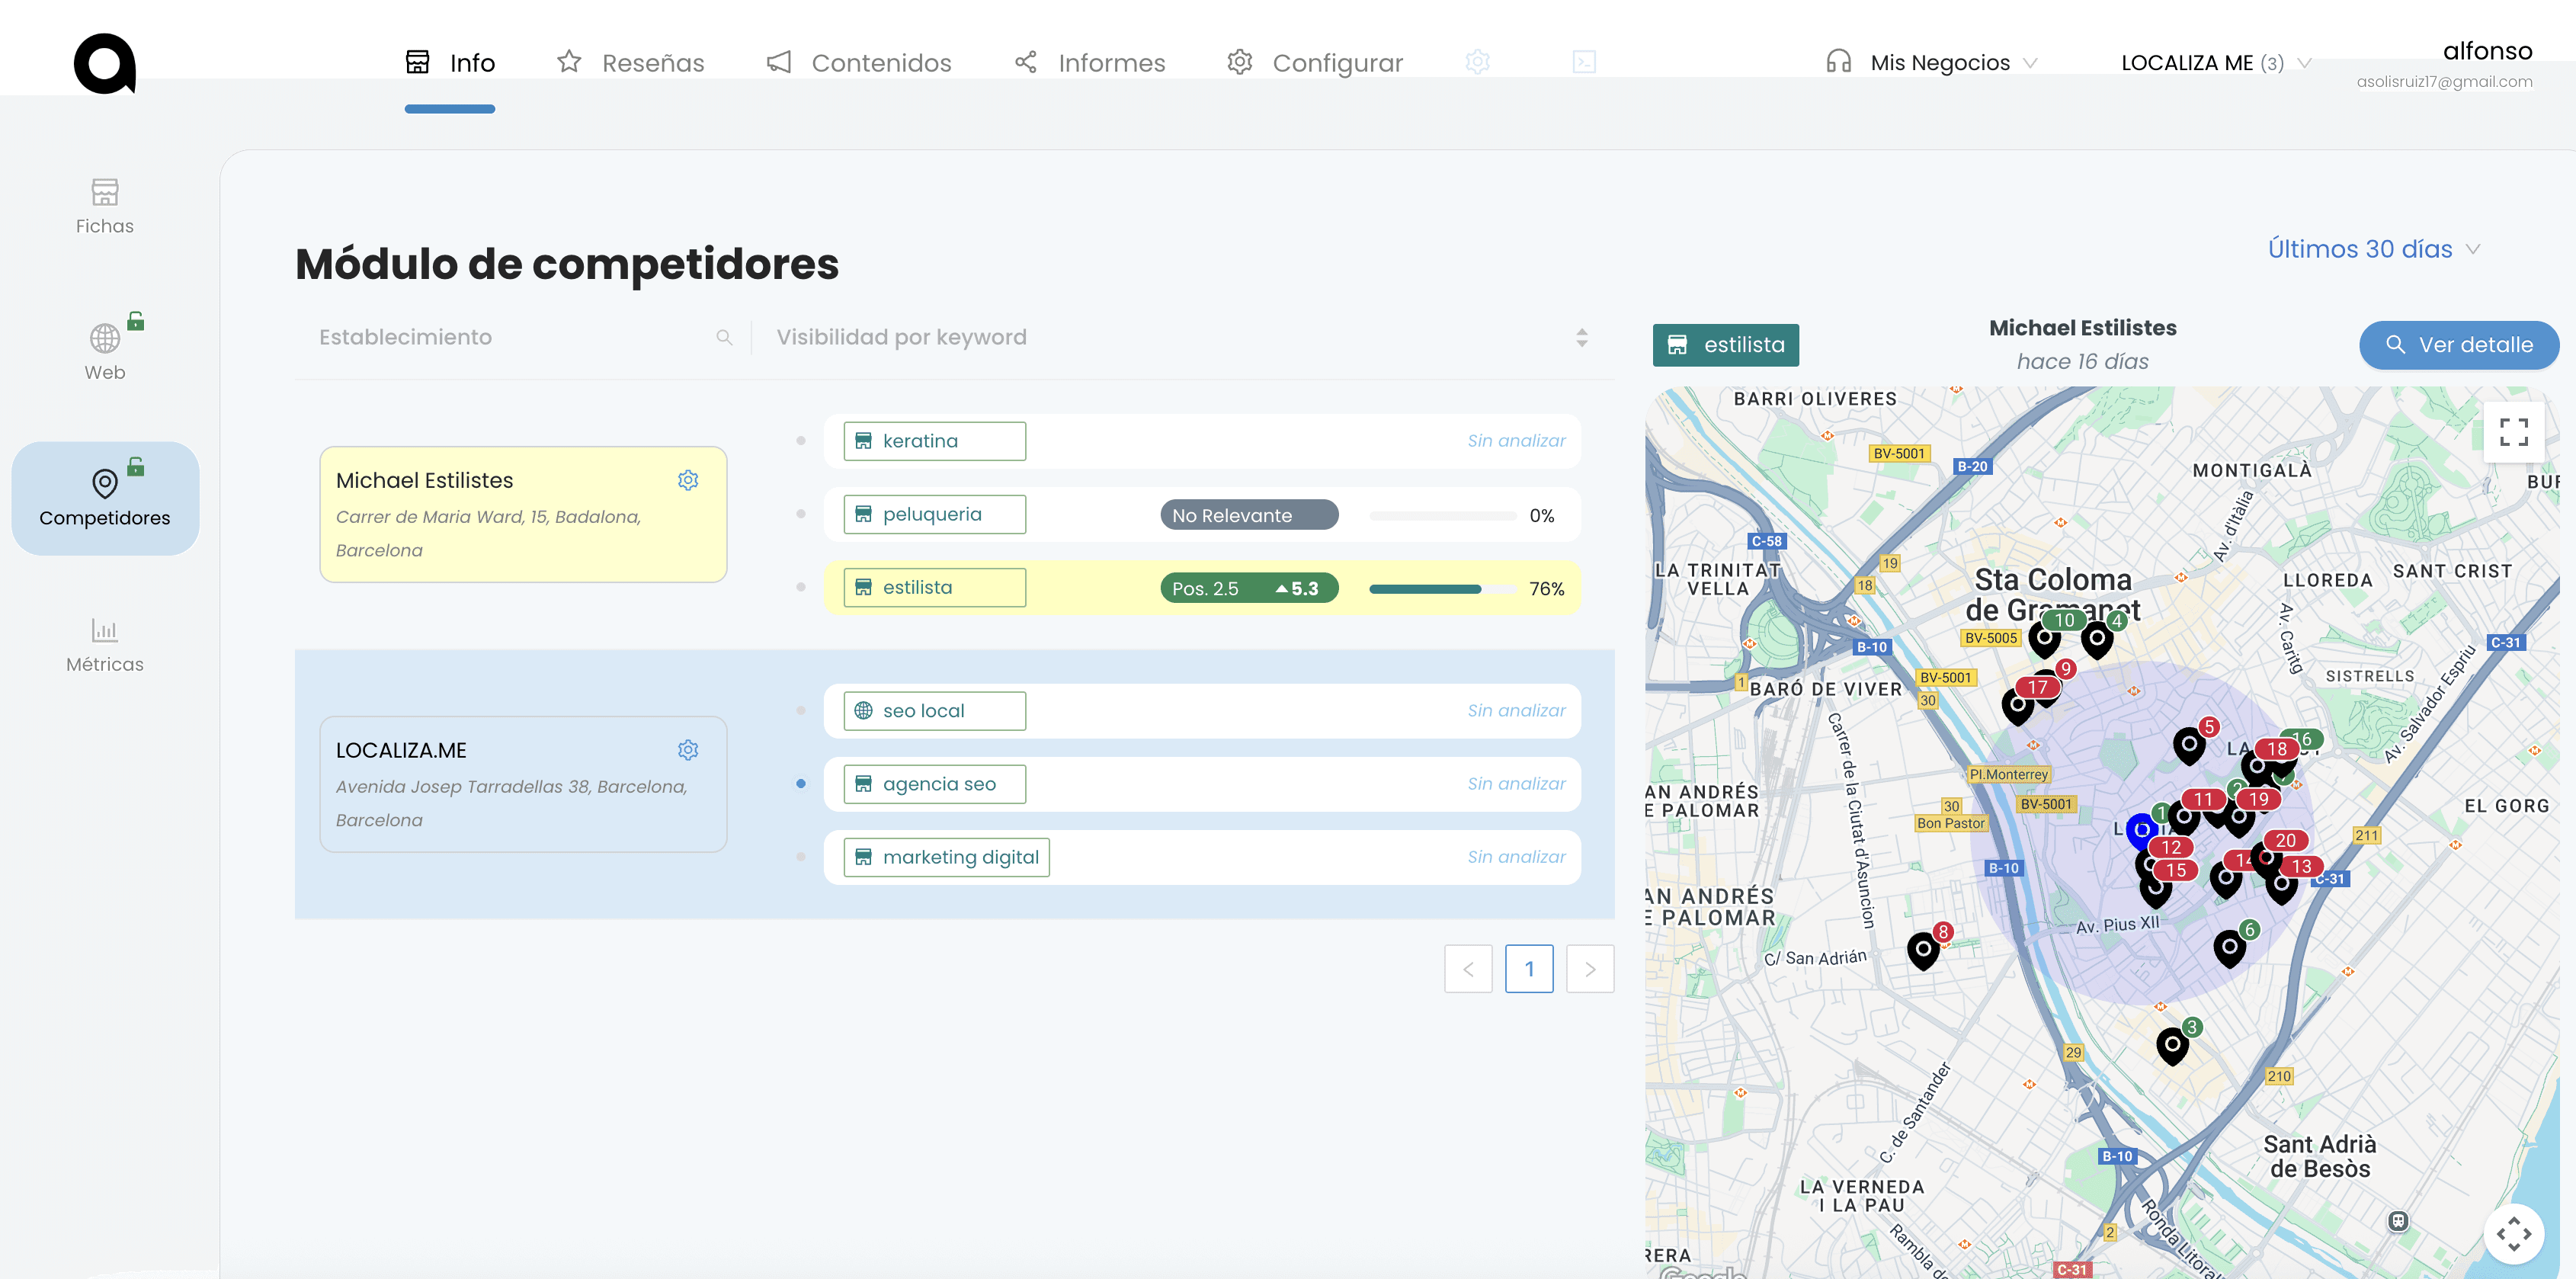This screenshot has height=1279, width=2576.
Task: Click the green lock badge on Competidores
Action: (x=136, y=466)
